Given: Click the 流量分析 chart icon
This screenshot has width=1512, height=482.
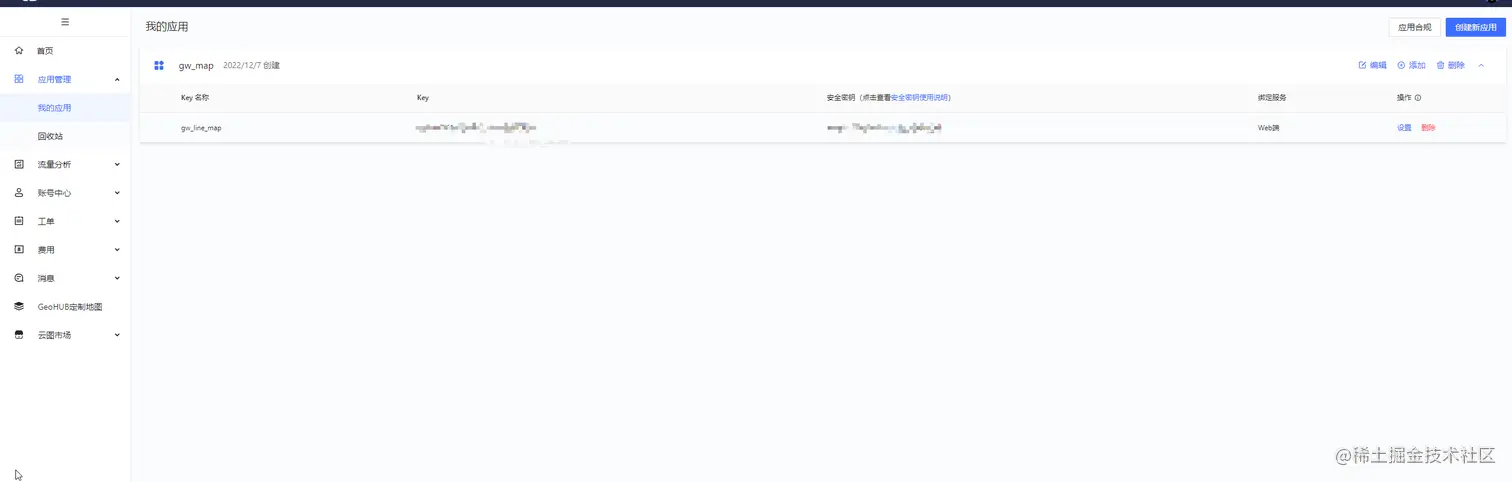Looking at the screenshot, I should click(x=19, y=164).
